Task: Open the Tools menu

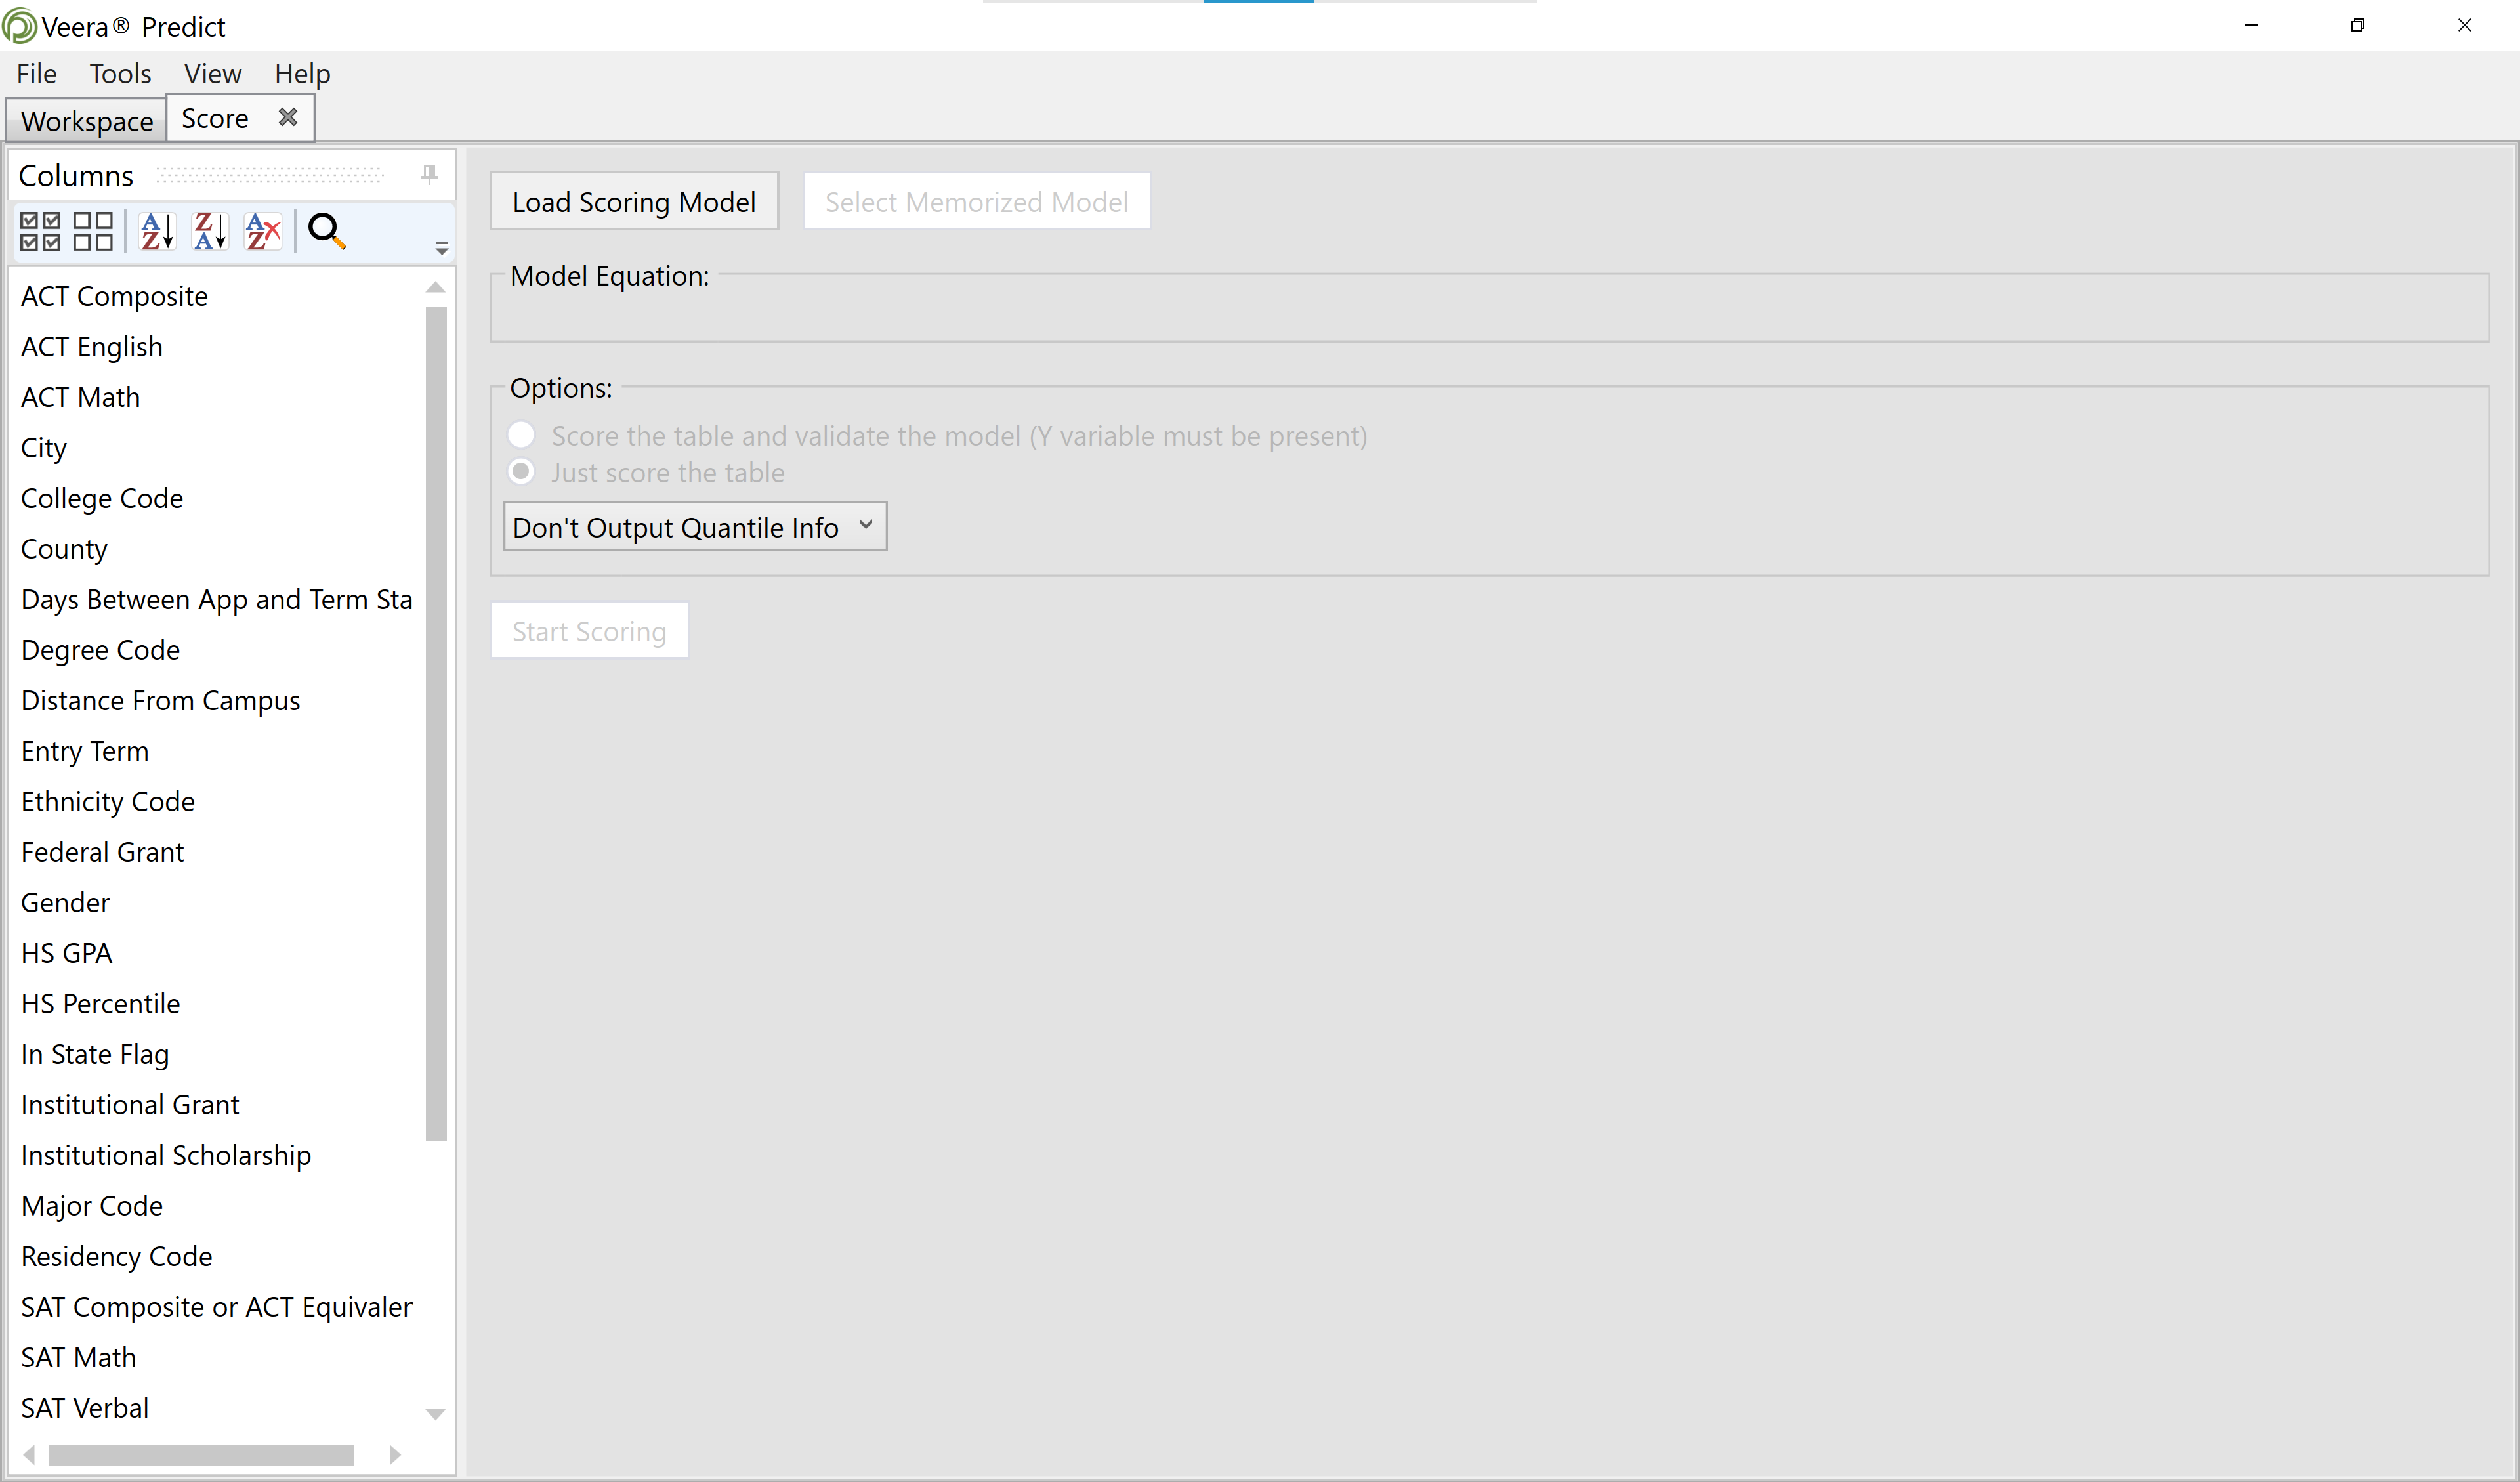Action: [x=120, y=73]
